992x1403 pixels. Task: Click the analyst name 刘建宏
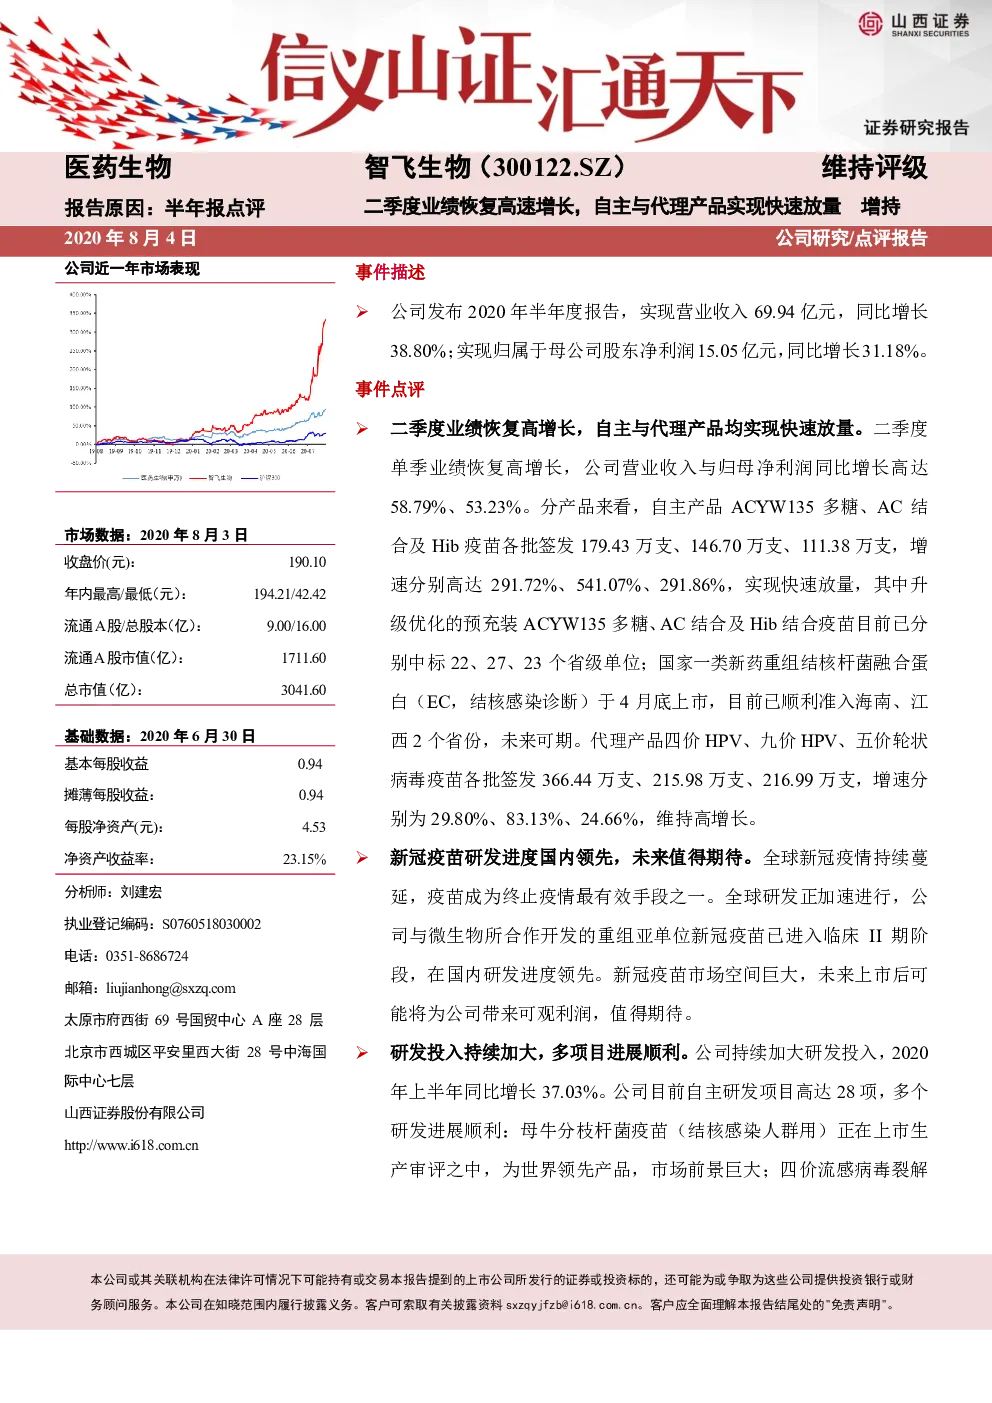click(141, 892)
